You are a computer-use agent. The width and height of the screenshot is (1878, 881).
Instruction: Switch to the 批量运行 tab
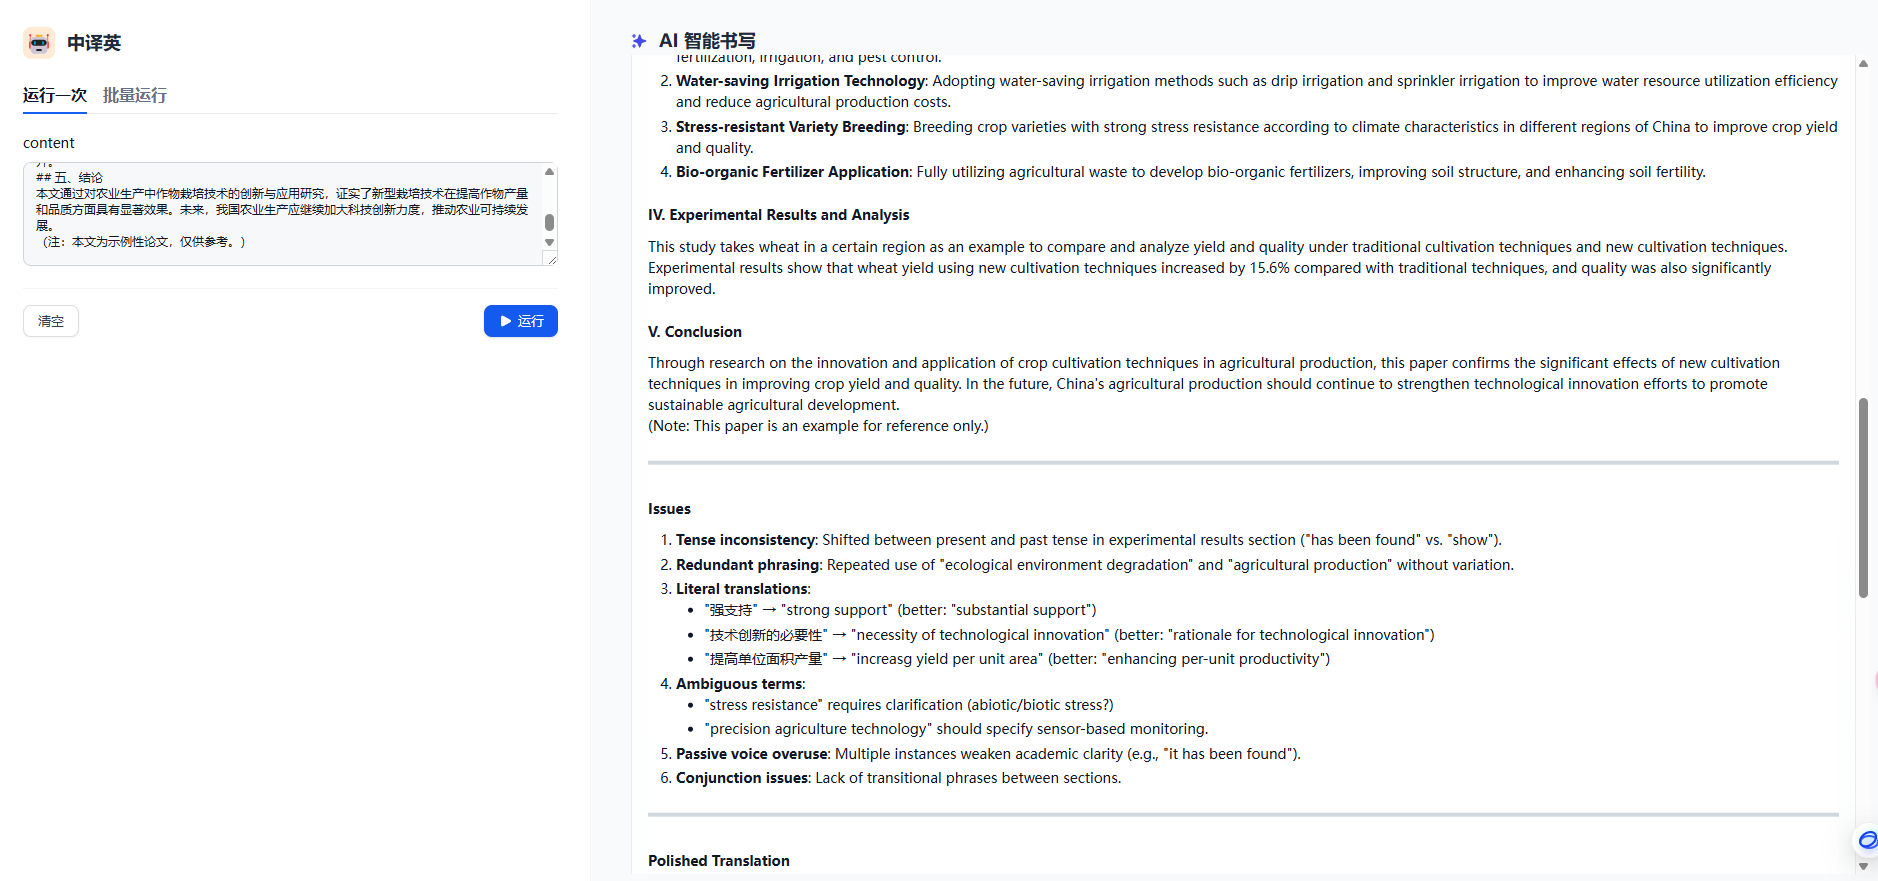(x=135, y=95)
